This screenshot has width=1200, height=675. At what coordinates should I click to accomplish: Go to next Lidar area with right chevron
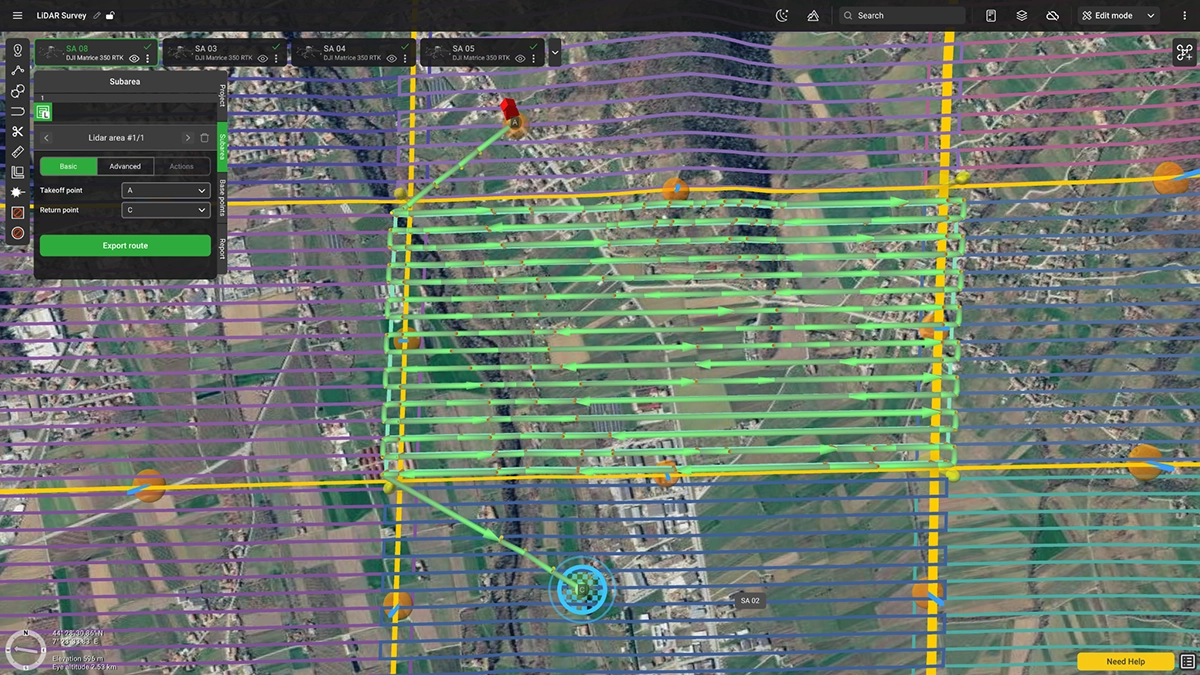[187, 138]
